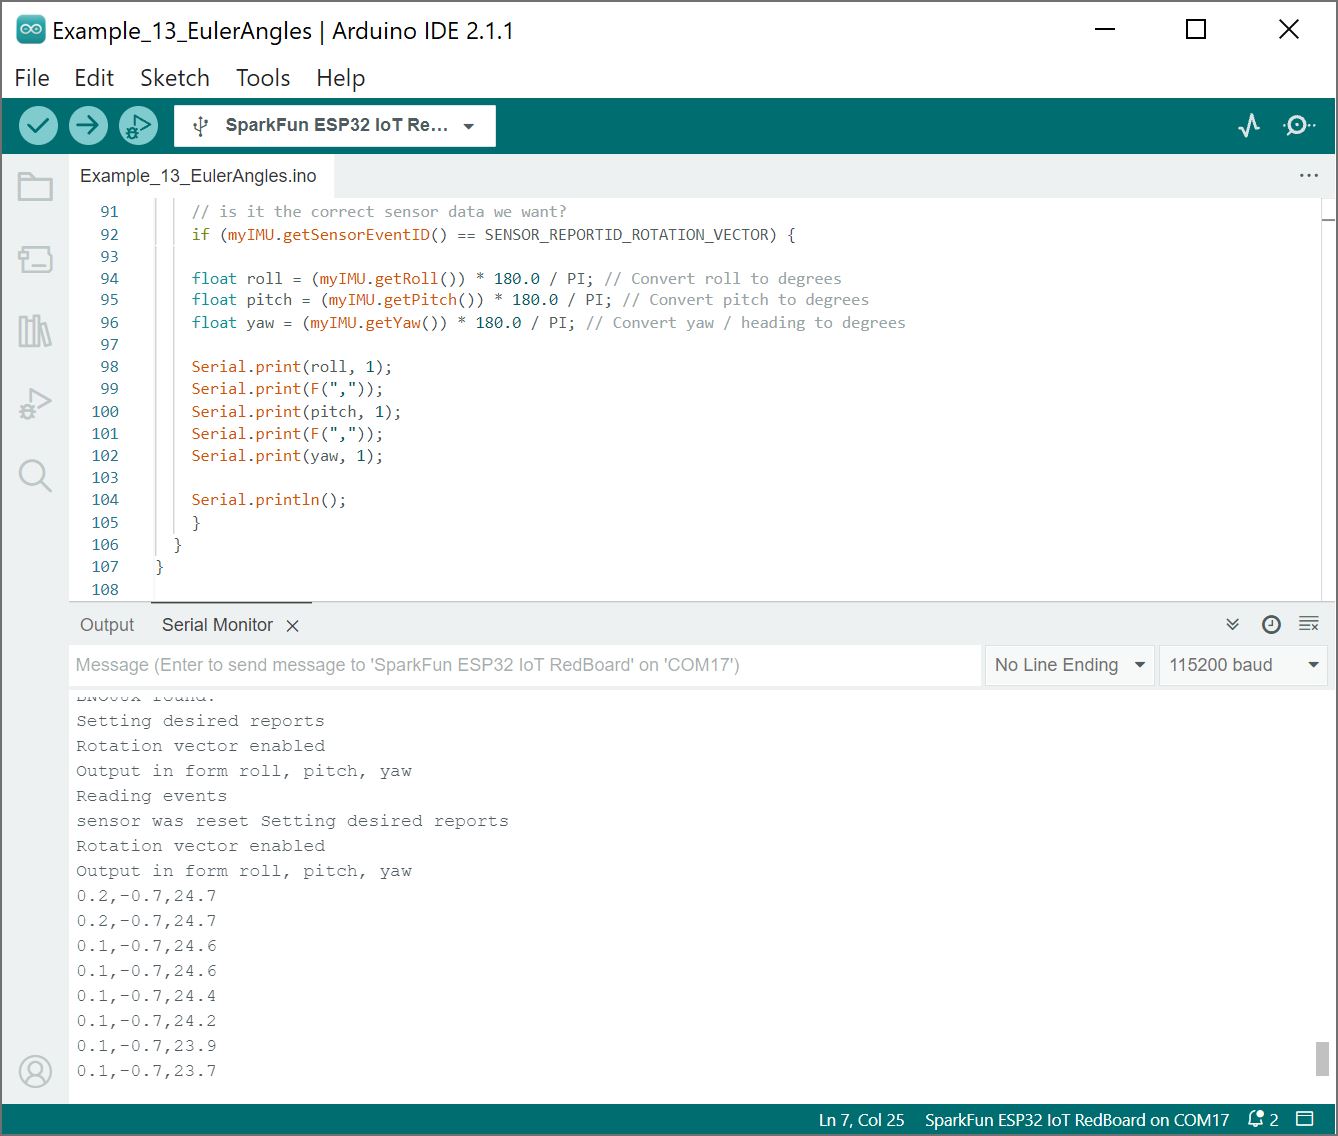Click the getSensorEventID if statement line
The height and width of the screenshot is (1136, 1338).
click(494, 234)
